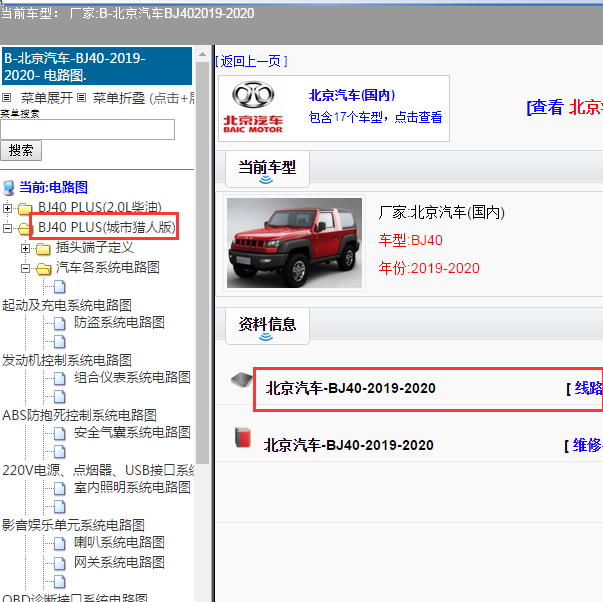Click the page icon beside 室内照明系统电路图
This screenshot has width=603, height=602.
coord(60,489)
